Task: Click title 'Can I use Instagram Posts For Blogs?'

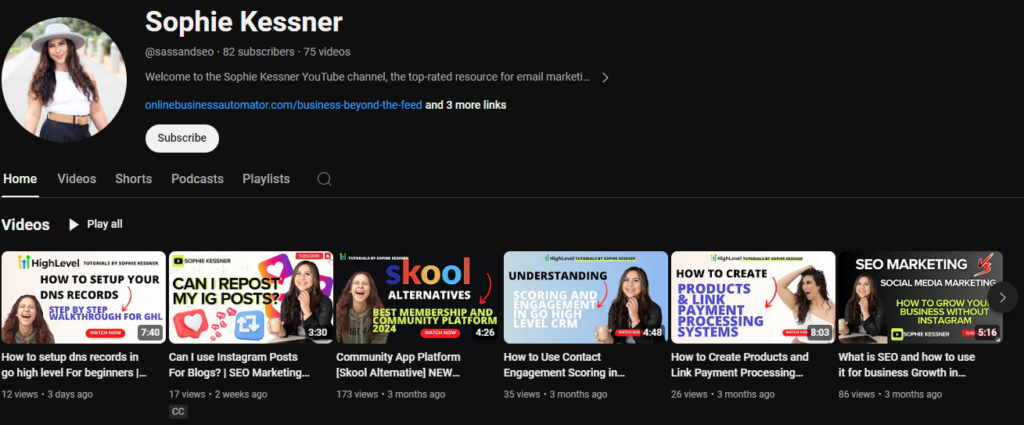Action: coord(239,365)
